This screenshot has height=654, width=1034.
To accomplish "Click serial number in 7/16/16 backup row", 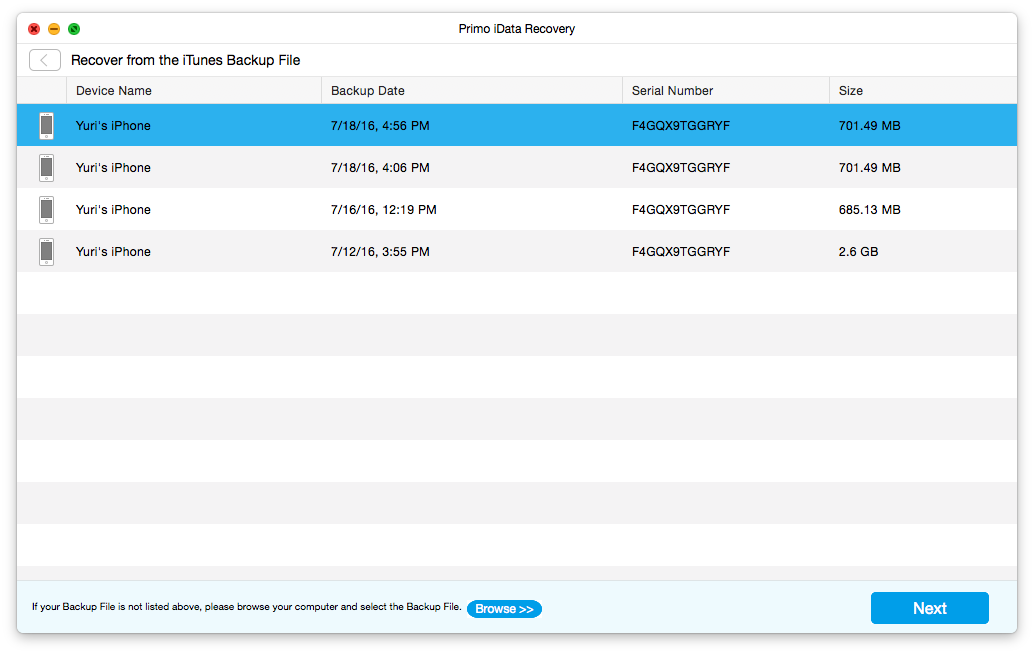I will (x=681, y=210).
